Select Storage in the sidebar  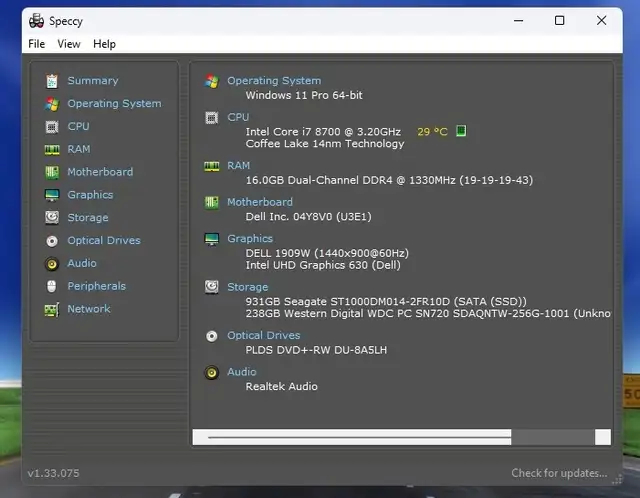[88, 218]
